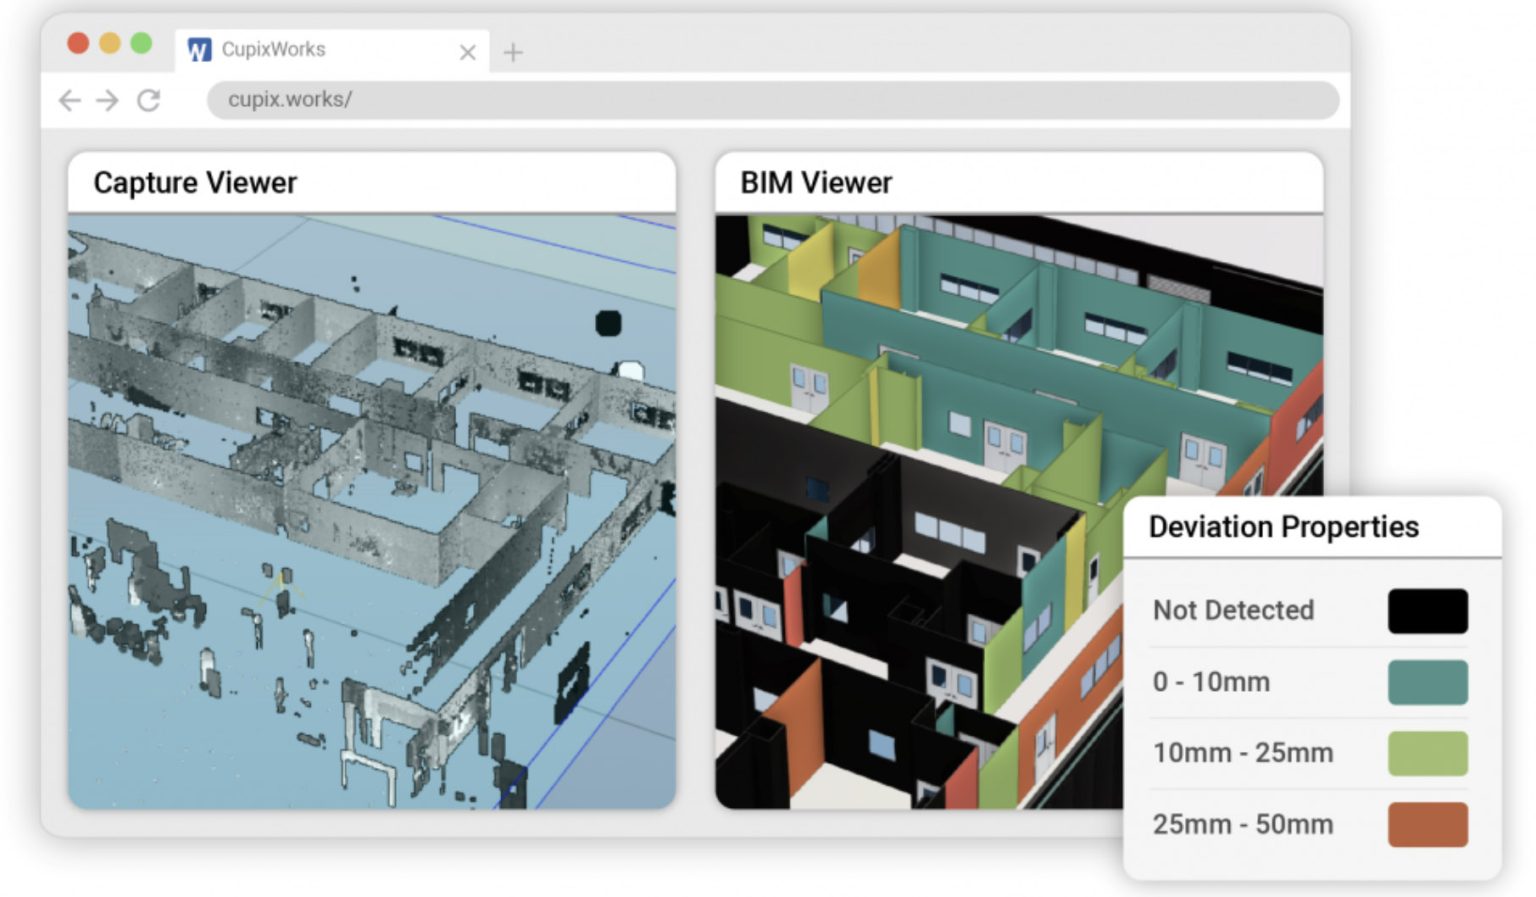Collapse the BIM Viewer panel header

[x=816, y=182]
